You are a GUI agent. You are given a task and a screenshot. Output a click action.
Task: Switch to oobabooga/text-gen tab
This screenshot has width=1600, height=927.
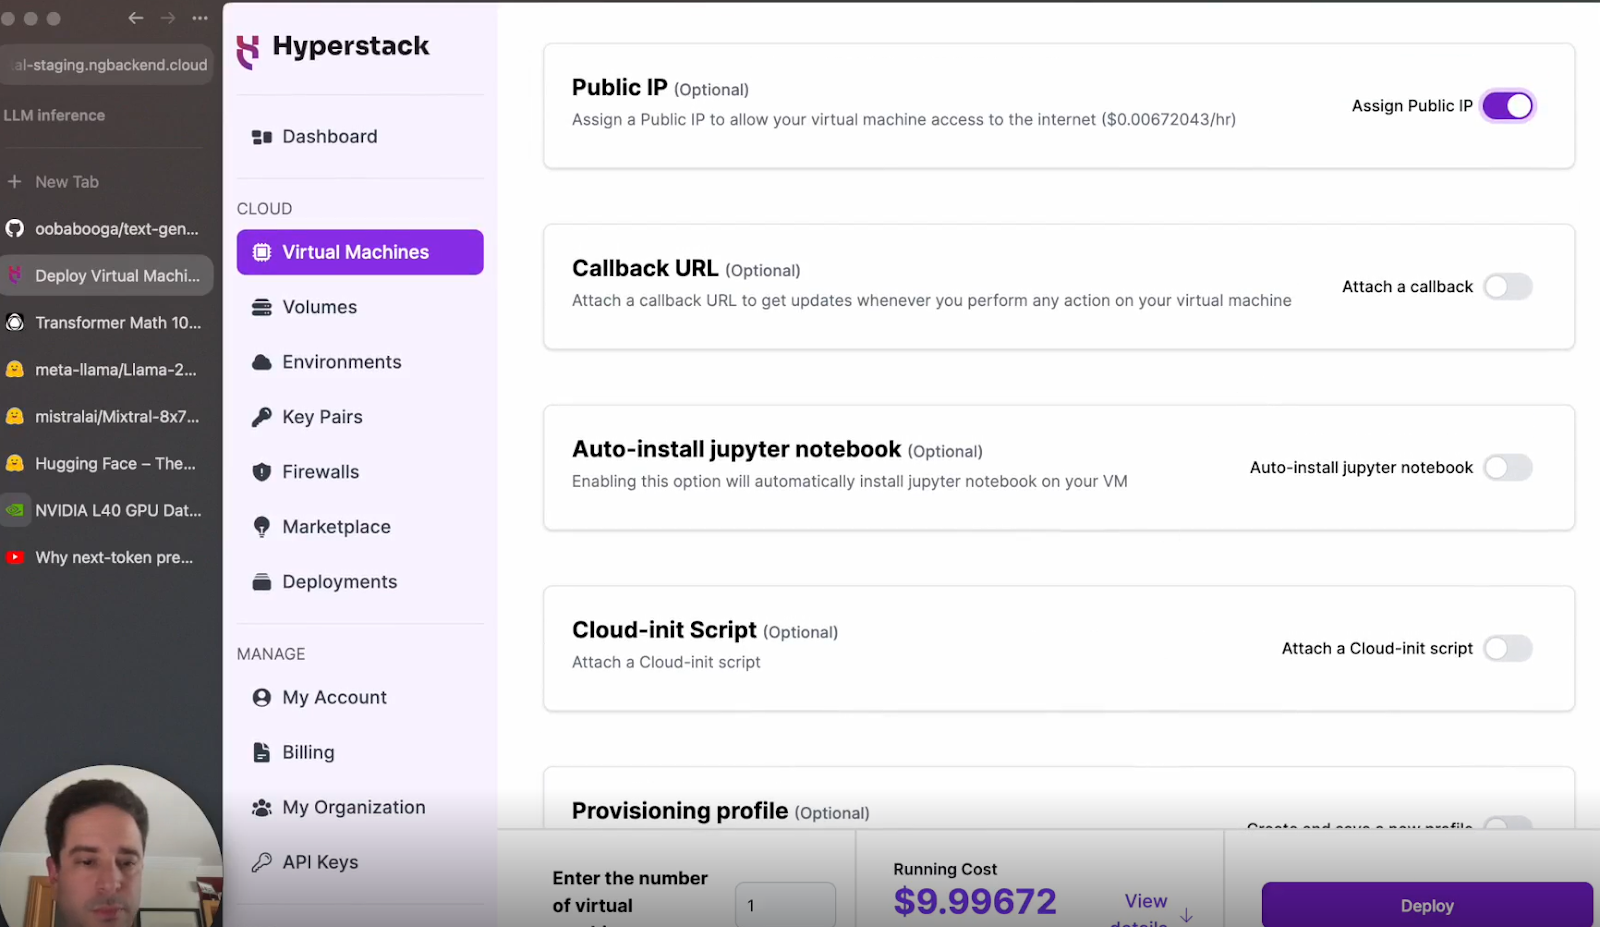[x=107, y=229]
